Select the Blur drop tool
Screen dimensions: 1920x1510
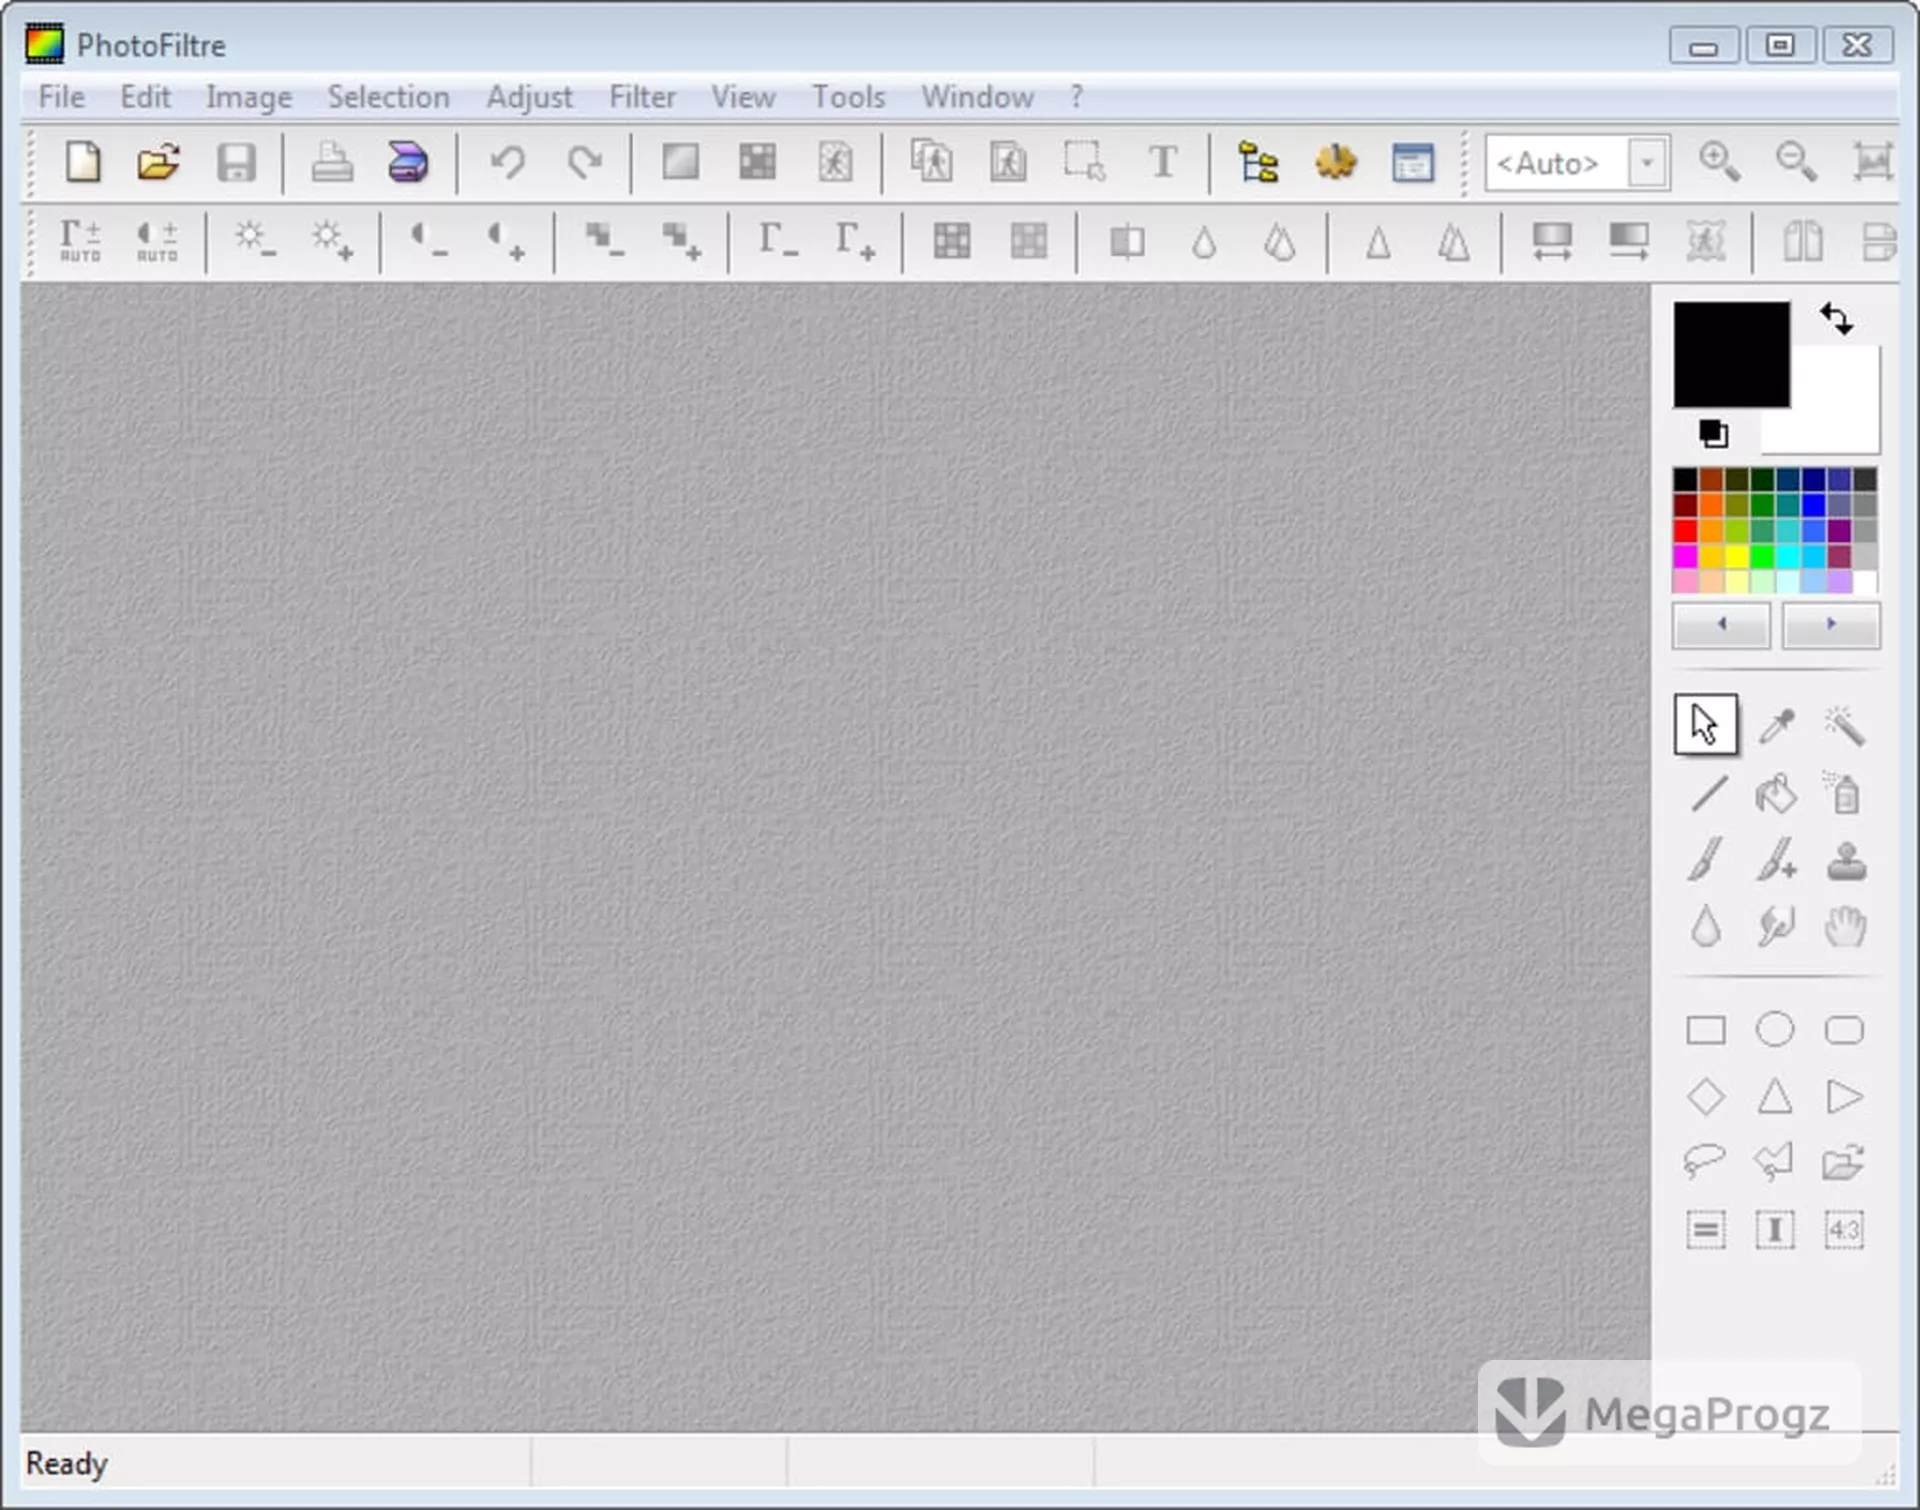pos(1706,927)
